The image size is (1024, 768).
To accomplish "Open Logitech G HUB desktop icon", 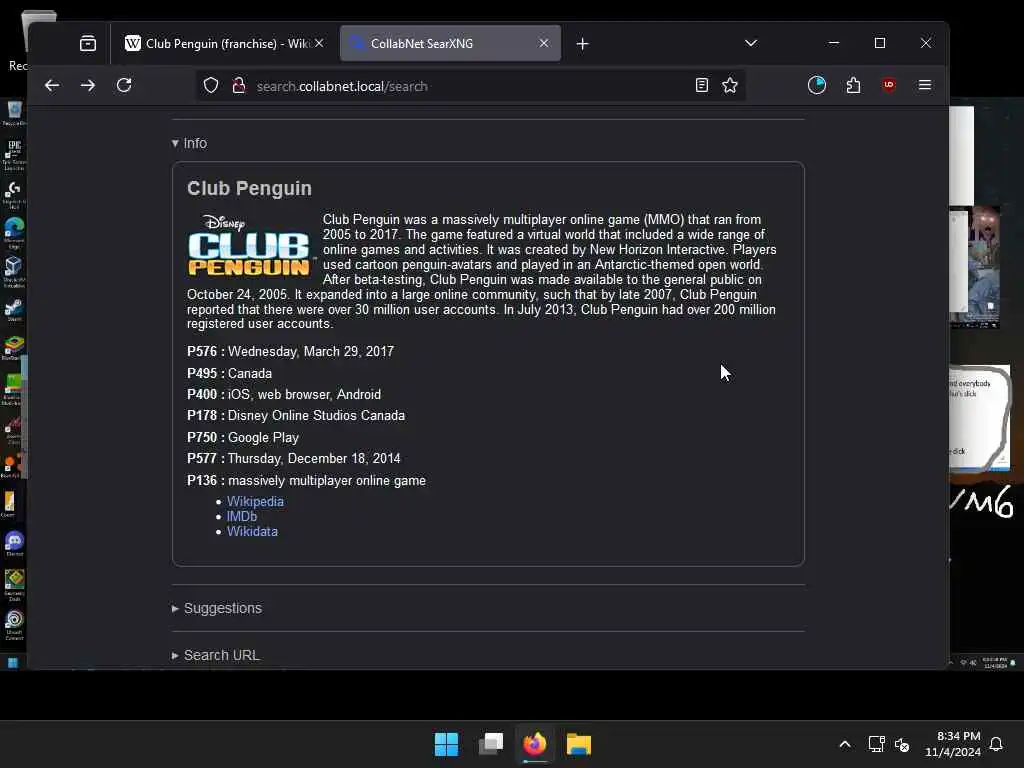I will coord(14,194).
